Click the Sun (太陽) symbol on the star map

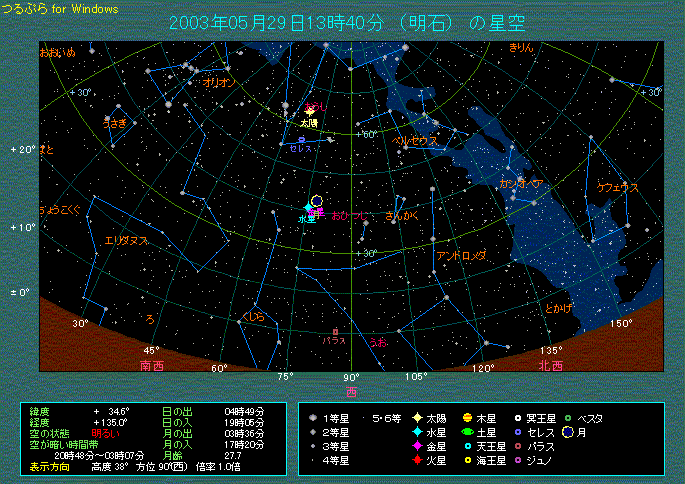click(311, 112)
